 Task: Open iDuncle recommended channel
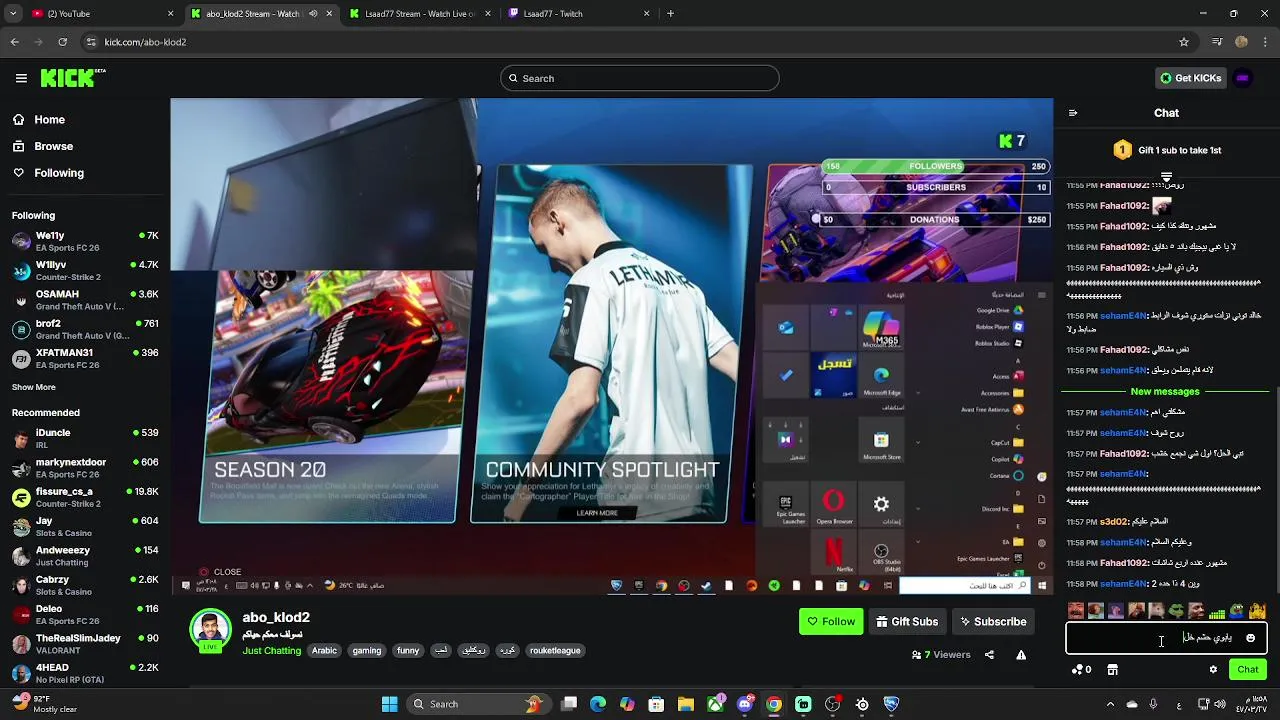[x=85, y=438]
